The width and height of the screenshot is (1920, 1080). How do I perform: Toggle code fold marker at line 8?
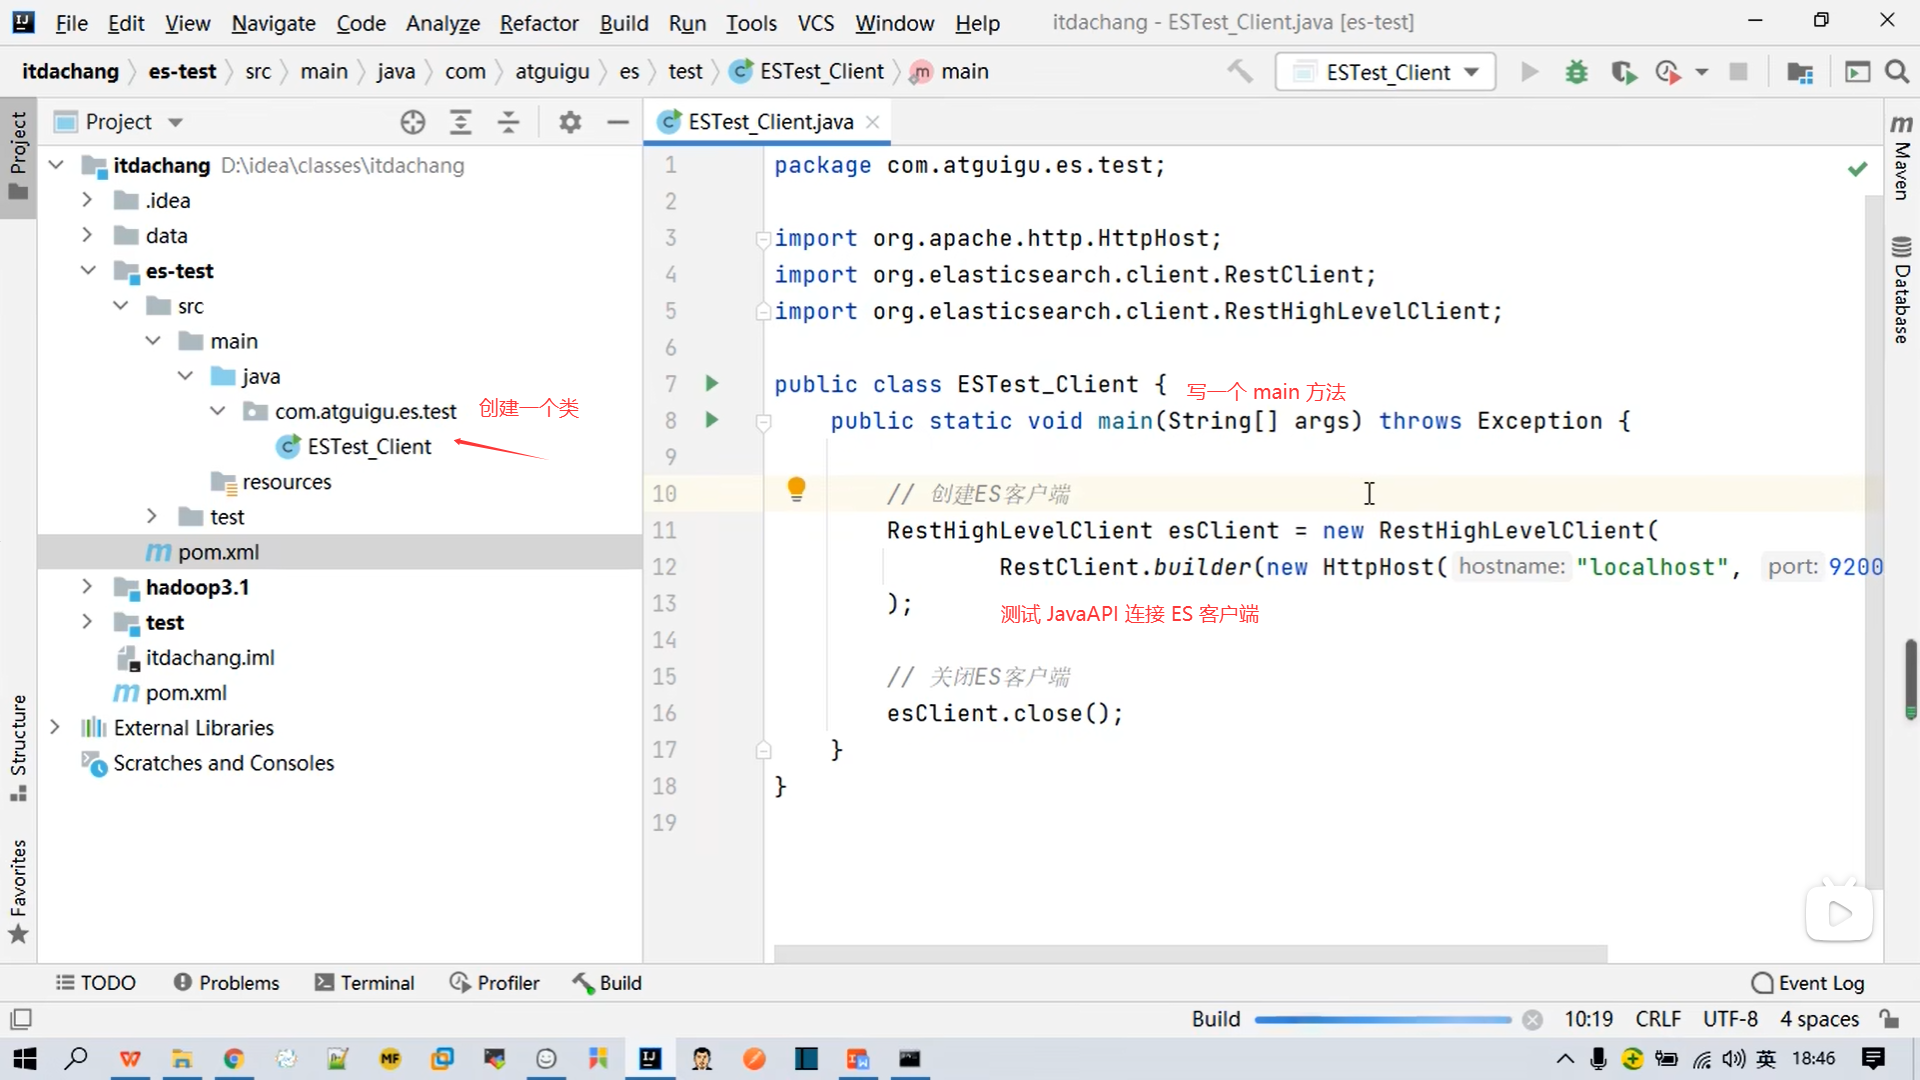[764, 422]
